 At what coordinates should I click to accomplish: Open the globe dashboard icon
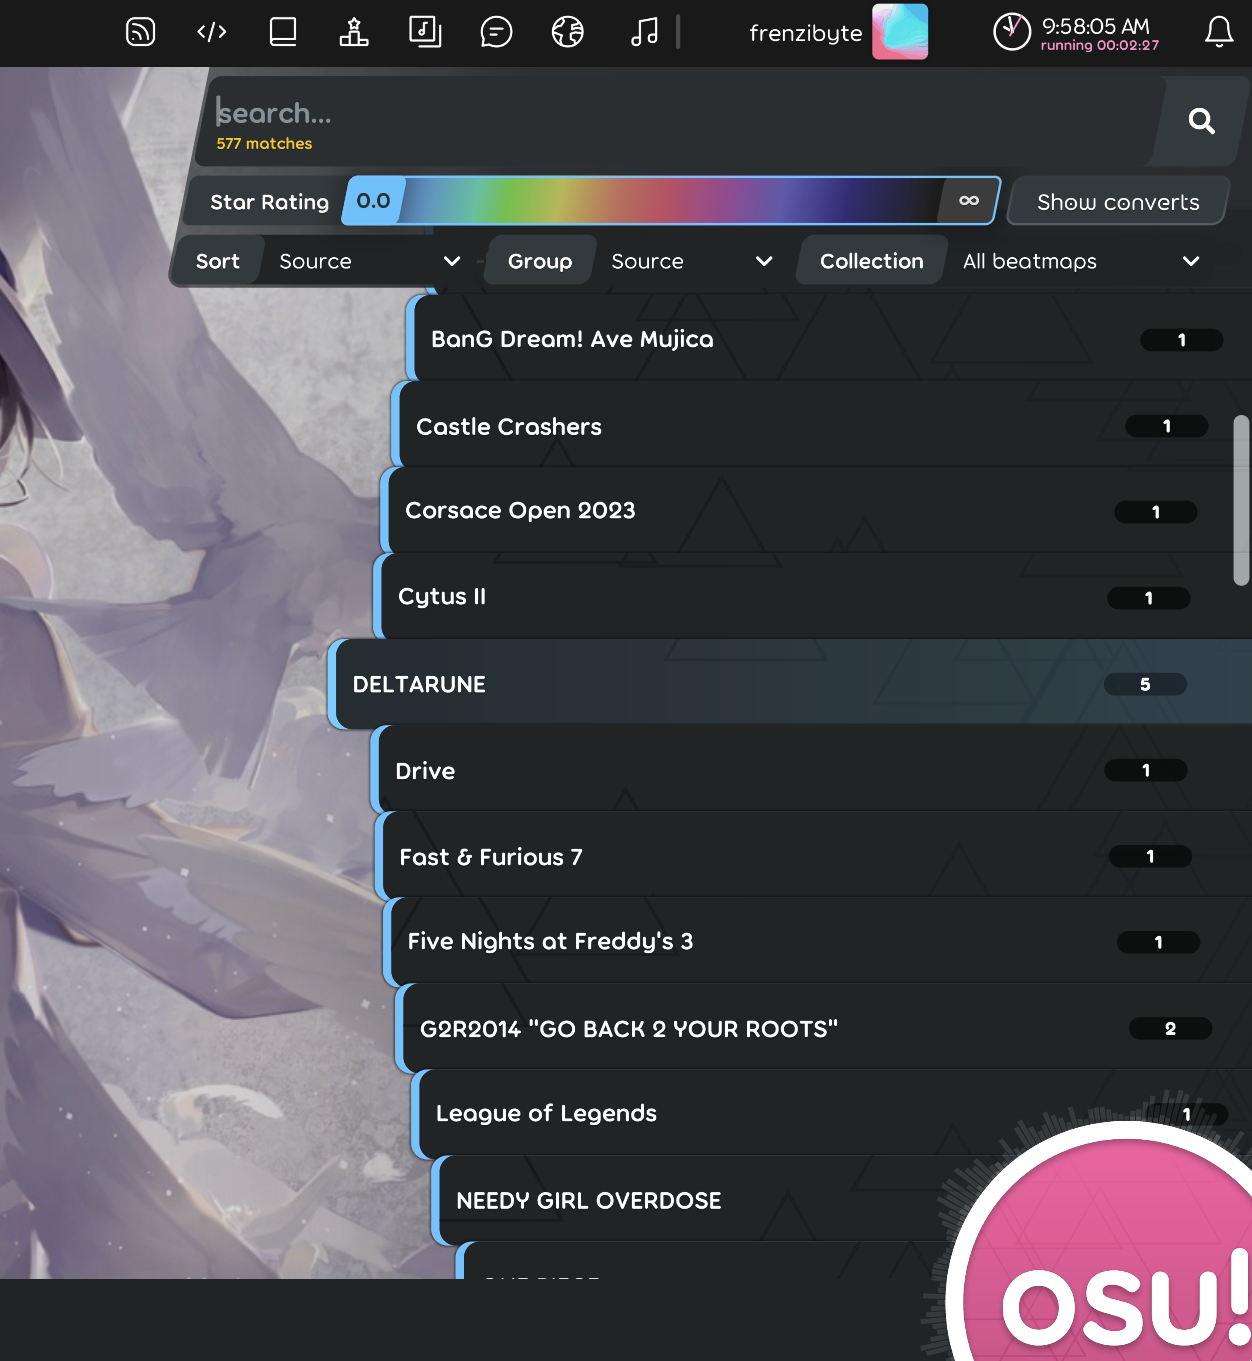tap(567, 32)
